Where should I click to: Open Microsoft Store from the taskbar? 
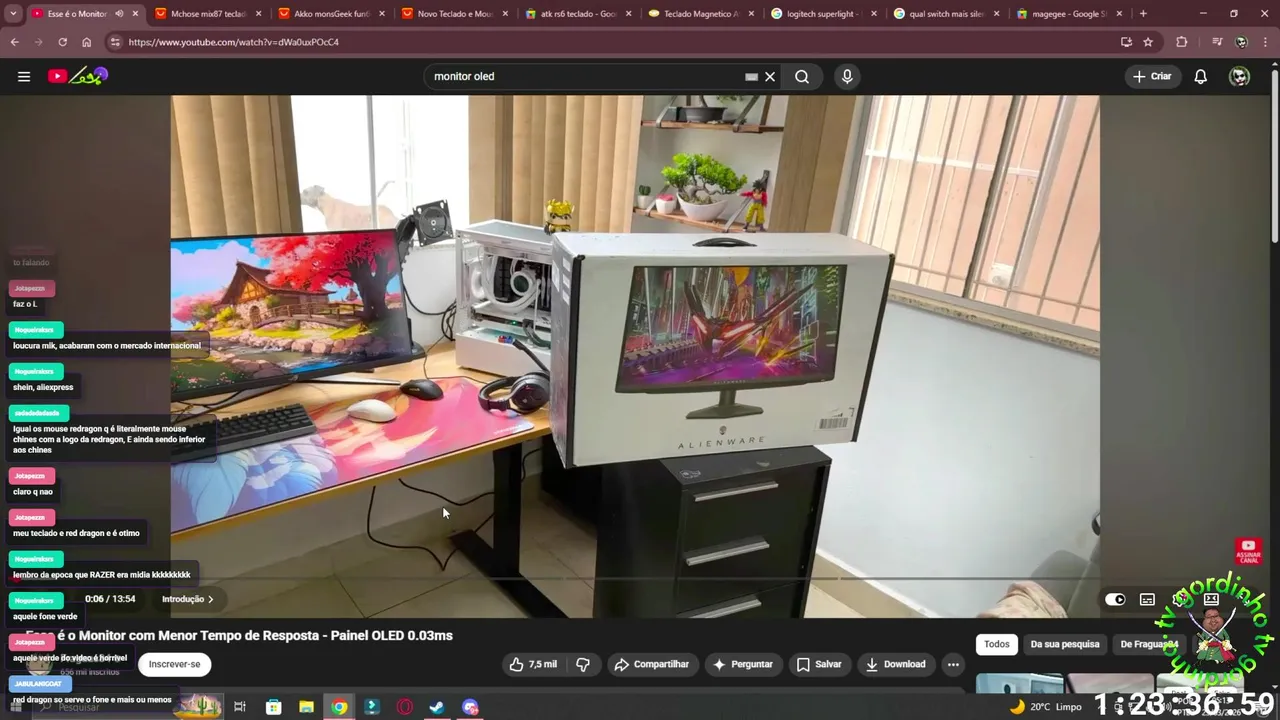click(273, 707)
